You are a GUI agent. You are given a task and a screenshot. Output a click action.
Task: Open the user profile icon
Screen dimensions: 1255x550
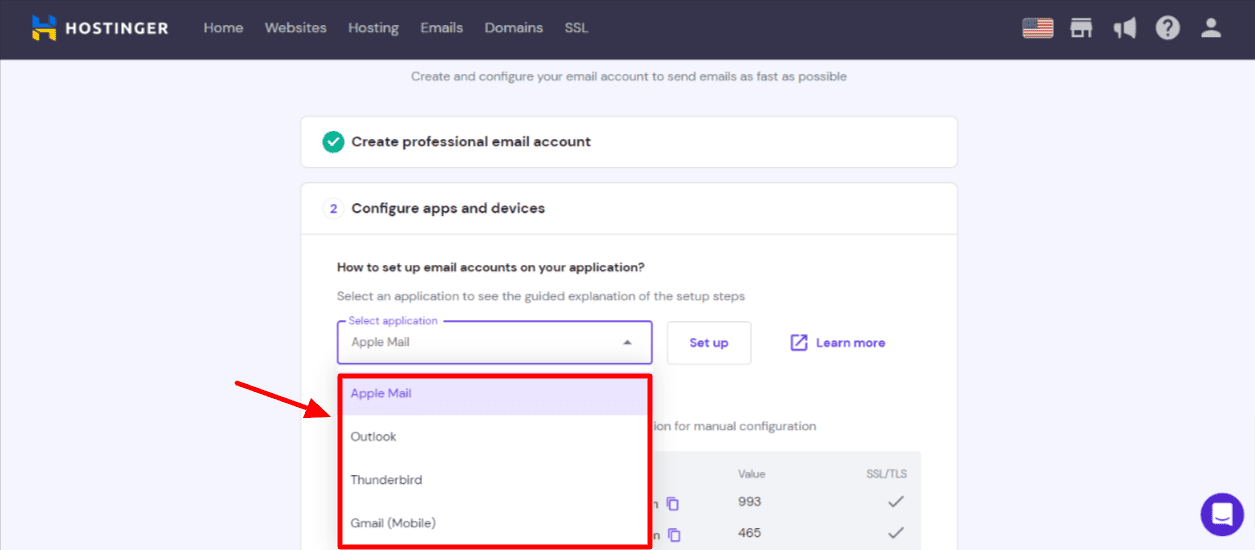[x=1211, y=28]
